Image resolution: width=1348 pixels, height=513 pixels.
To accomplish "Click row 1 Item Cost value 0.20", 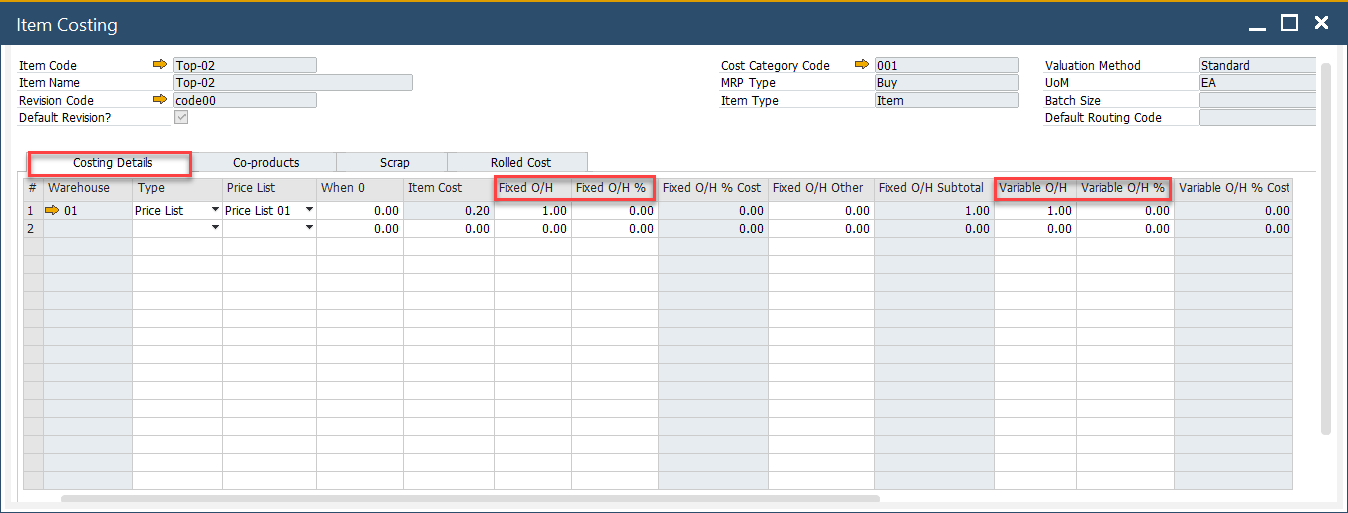I will pos(449,211).
